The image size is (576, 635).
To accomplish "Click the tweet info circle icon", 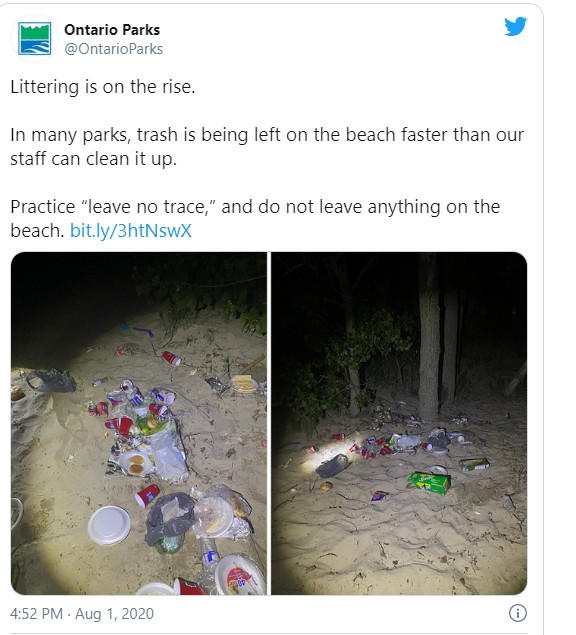I will [518, 613].
